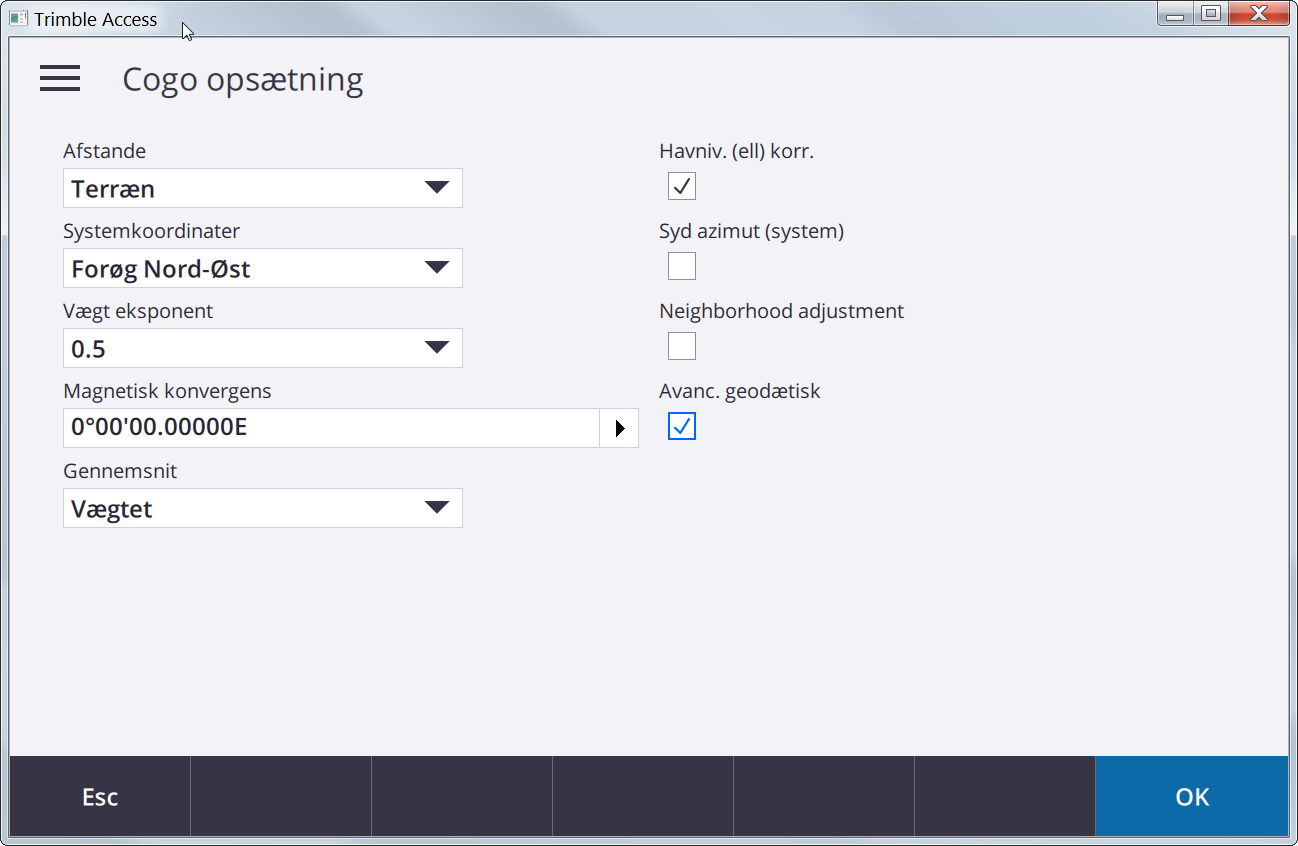Toggle Avanc. geodætisk checkbox
Screen dimensions: 1298x846
pos(682,426)
